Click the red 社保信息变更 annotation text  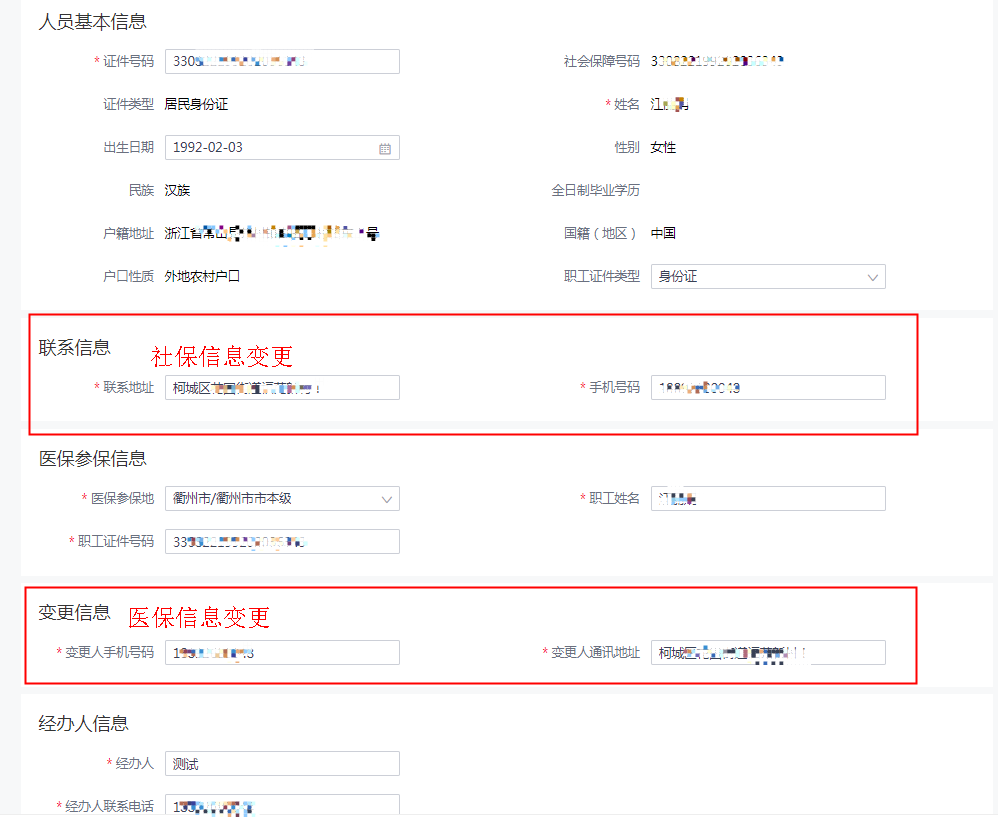pos(222,356)
